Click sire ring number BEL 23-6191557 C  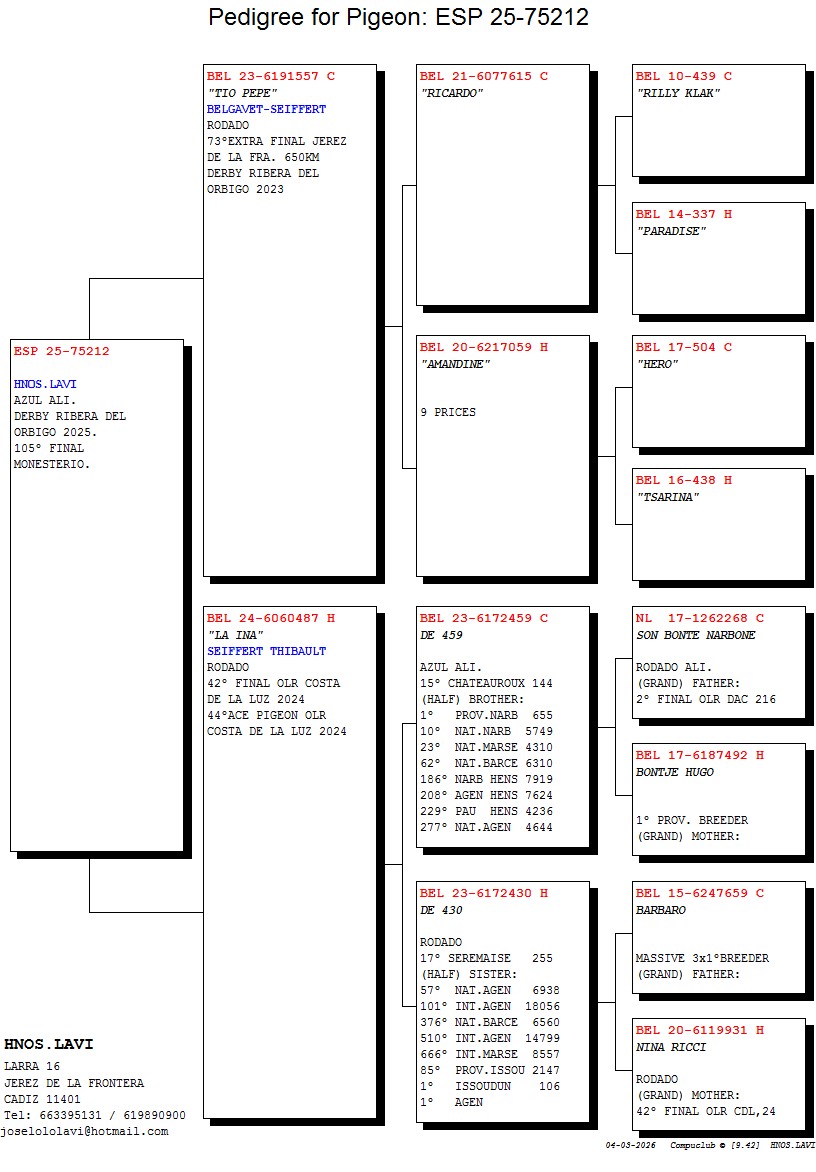tap(270, 76)
